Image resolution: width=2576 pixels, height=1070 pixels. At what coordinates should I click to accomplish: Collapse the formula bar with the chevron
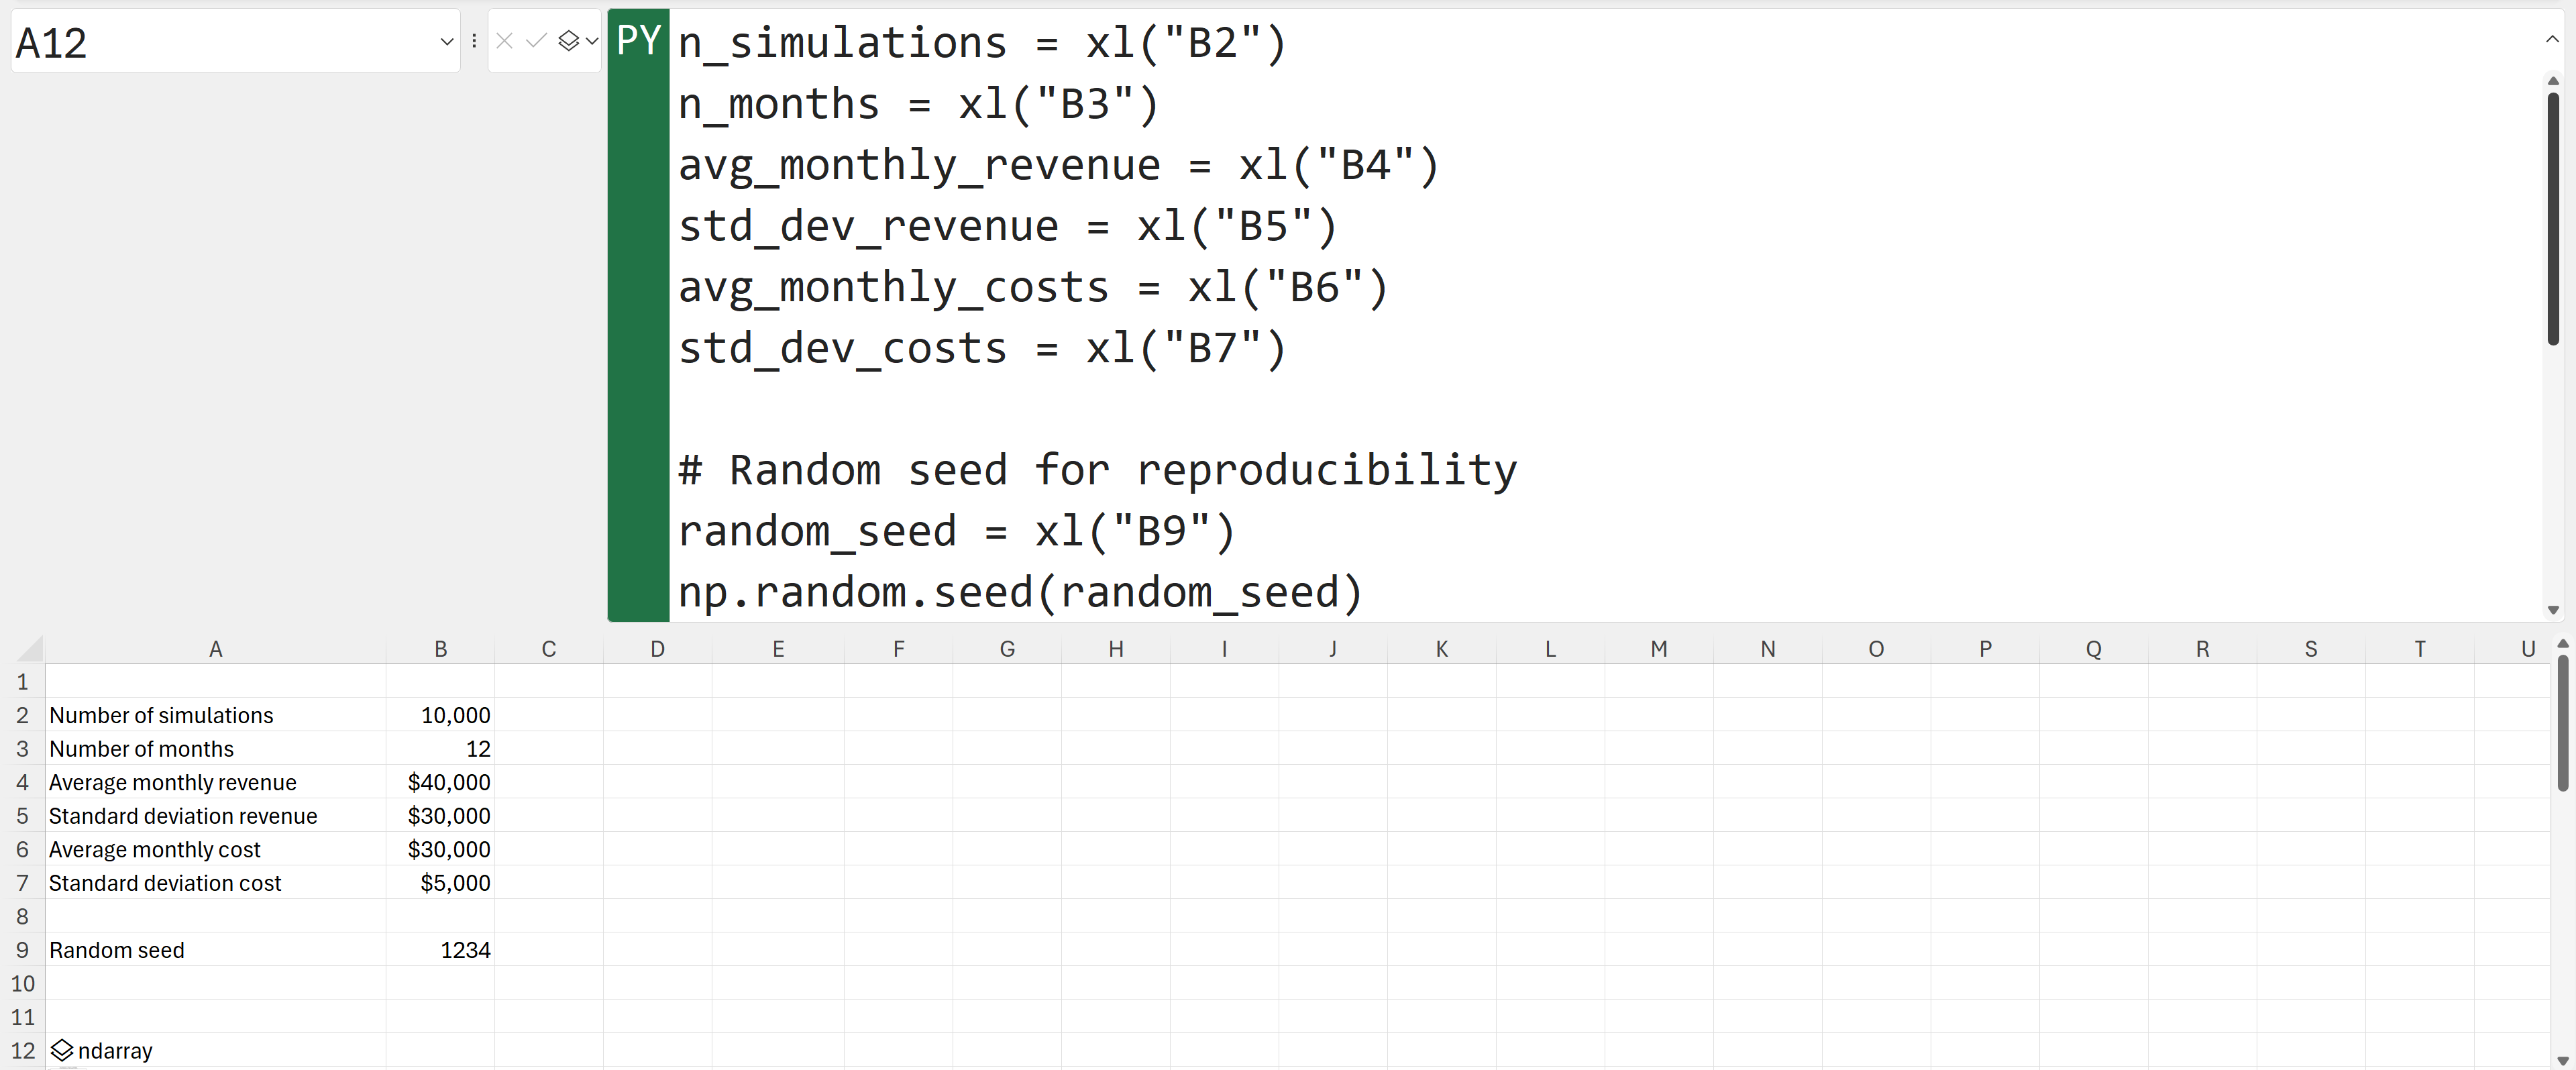point(2551,39)
